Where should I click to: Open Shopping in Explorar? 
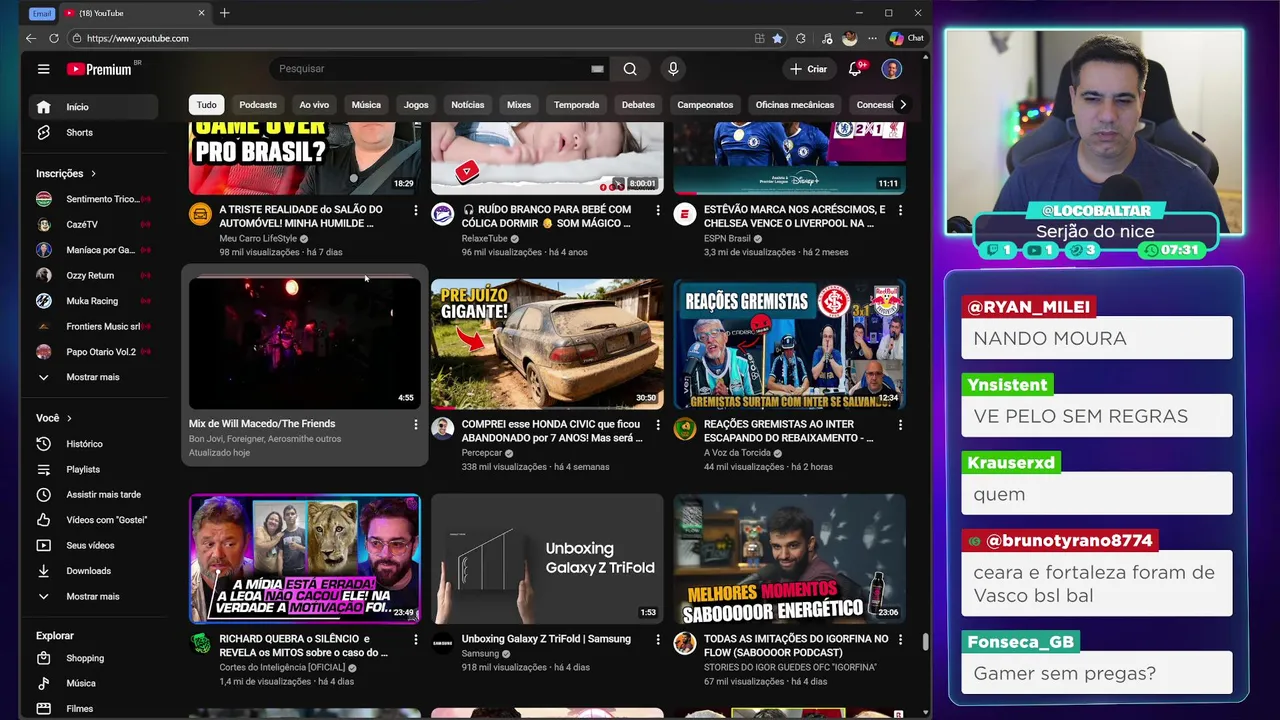pos(93,658)
